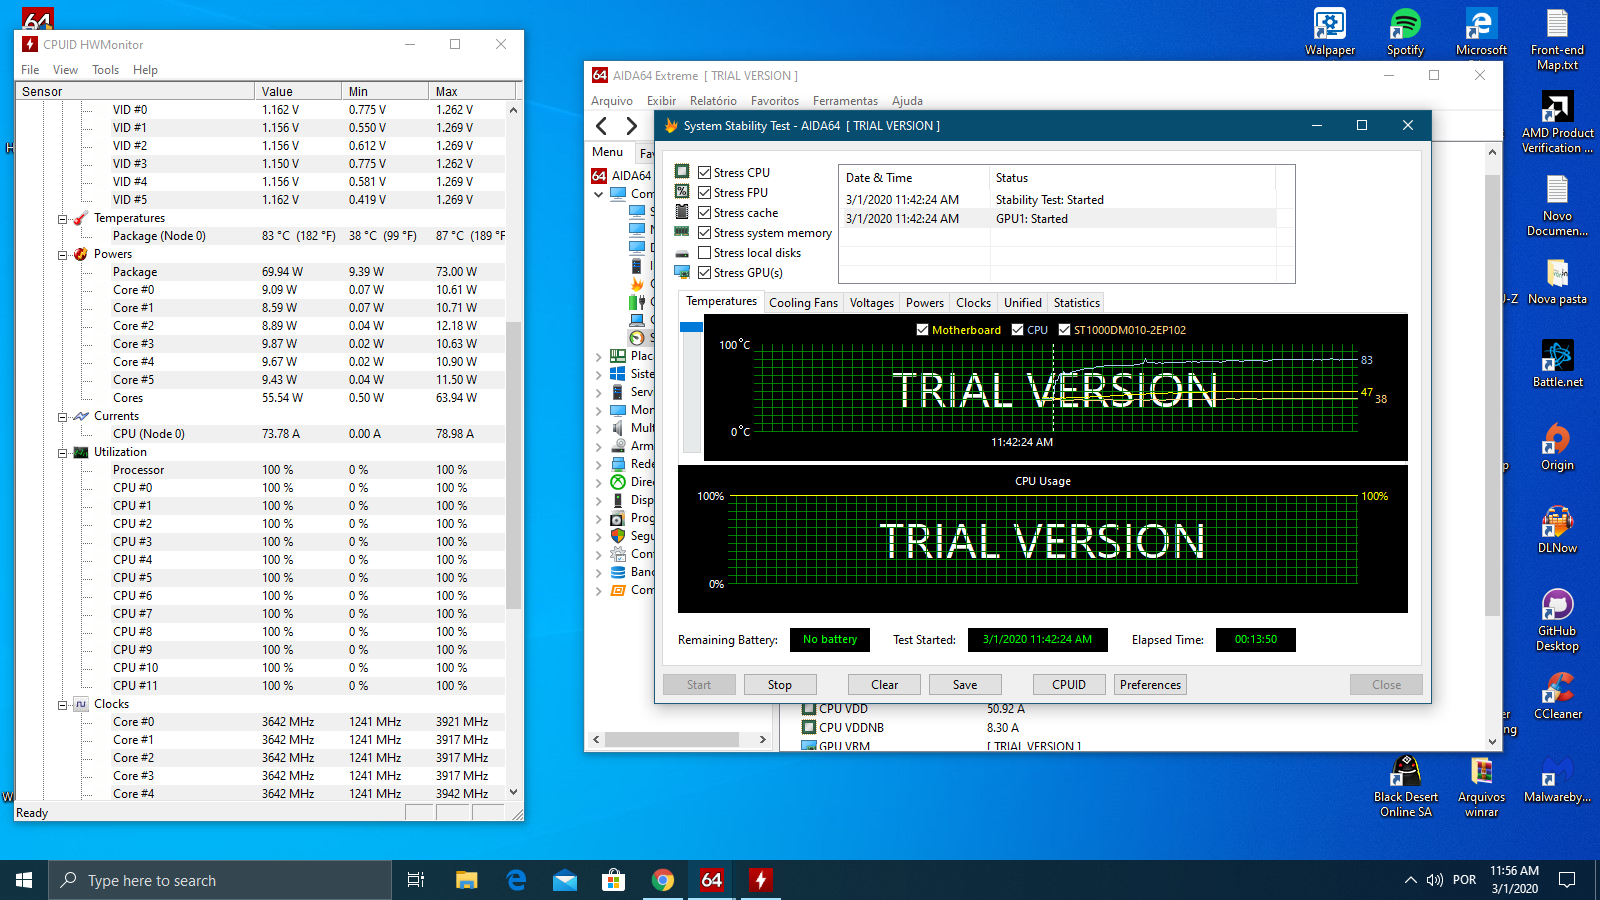Switch to Statistics tab
Screen dimensions: 1600x900
click(1076, 303)
